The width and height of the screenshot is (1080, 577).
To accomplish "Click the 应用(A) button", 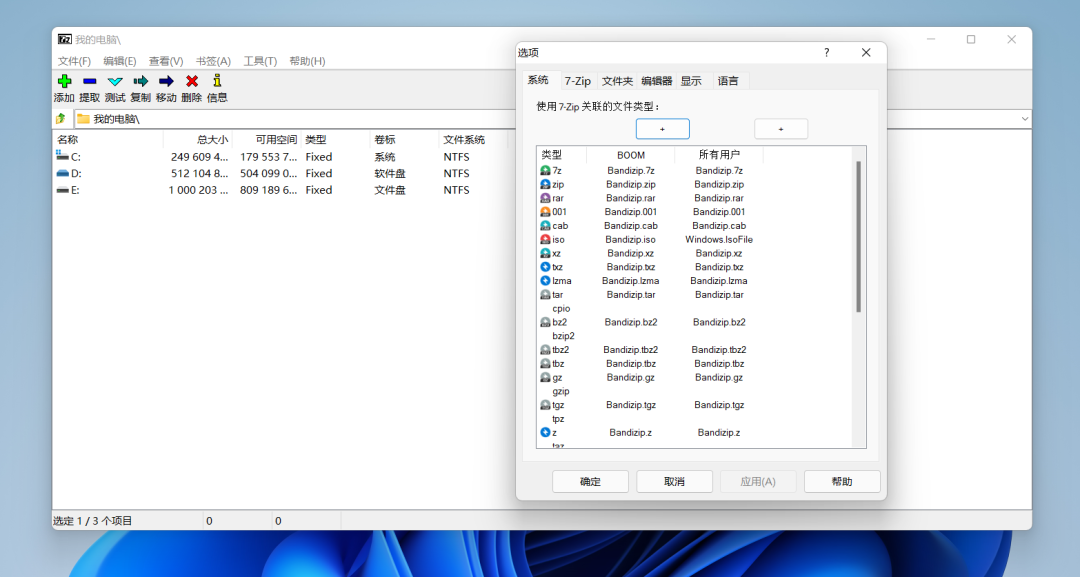I will [x=758, y=481].
